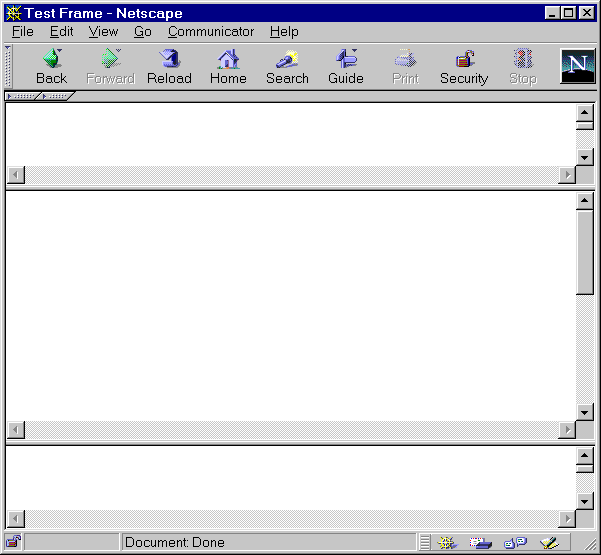This screenshot has height=555, width=601.
Task: Click bottom frame scroll down arrow
Action: [x=585, y=501]
